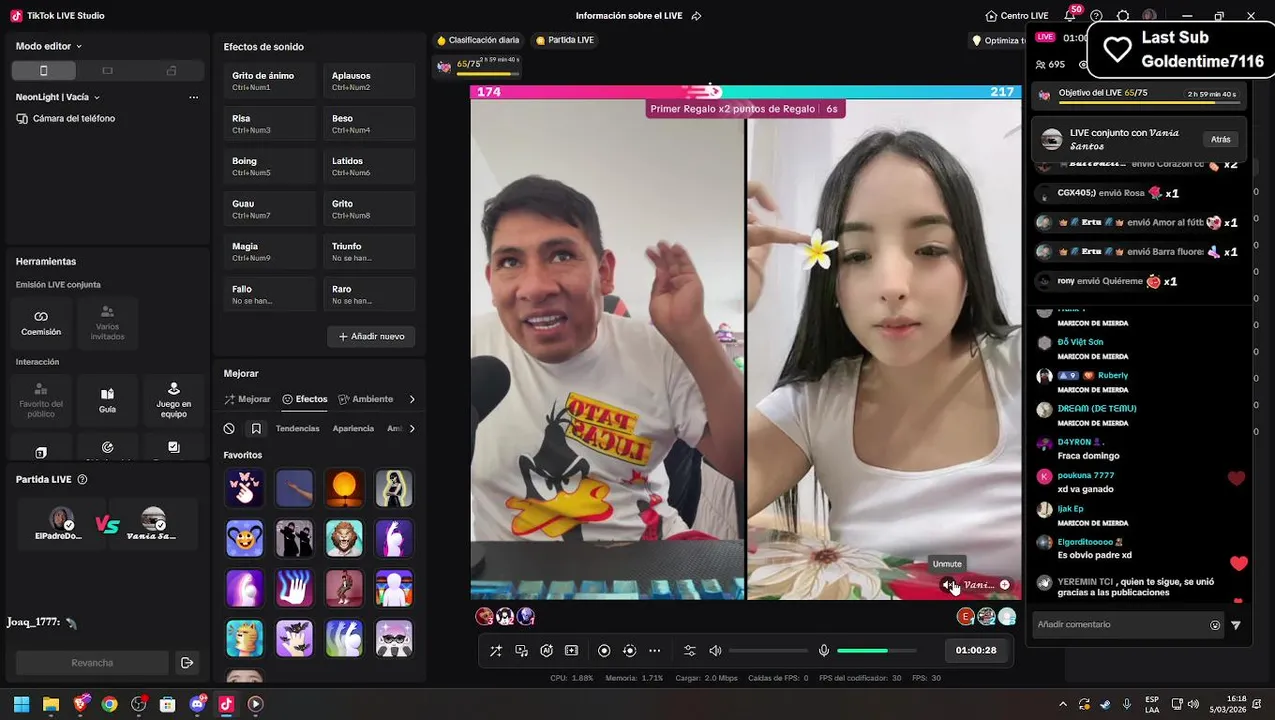Open the notifications bell with 50 badge
The height and width of the screenshot is (720, 1275).
1070,16
